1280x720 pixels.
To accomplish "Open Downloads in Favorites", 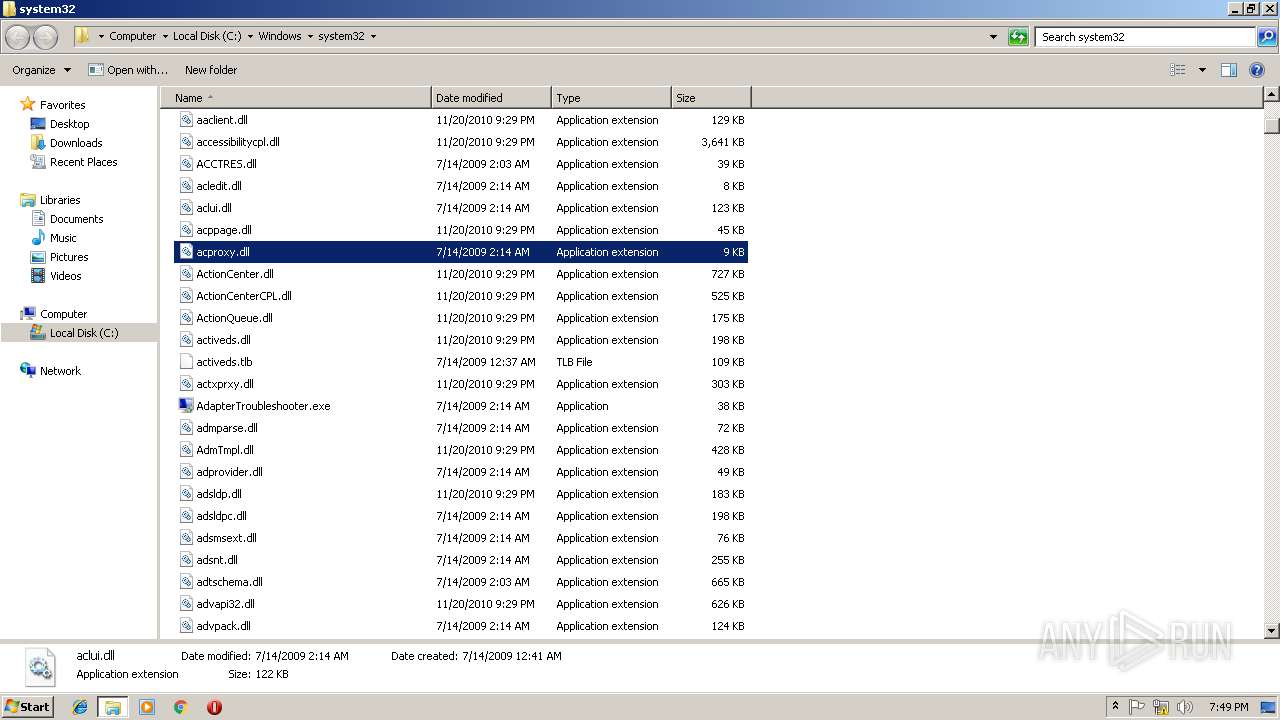I will click(76, 143).
